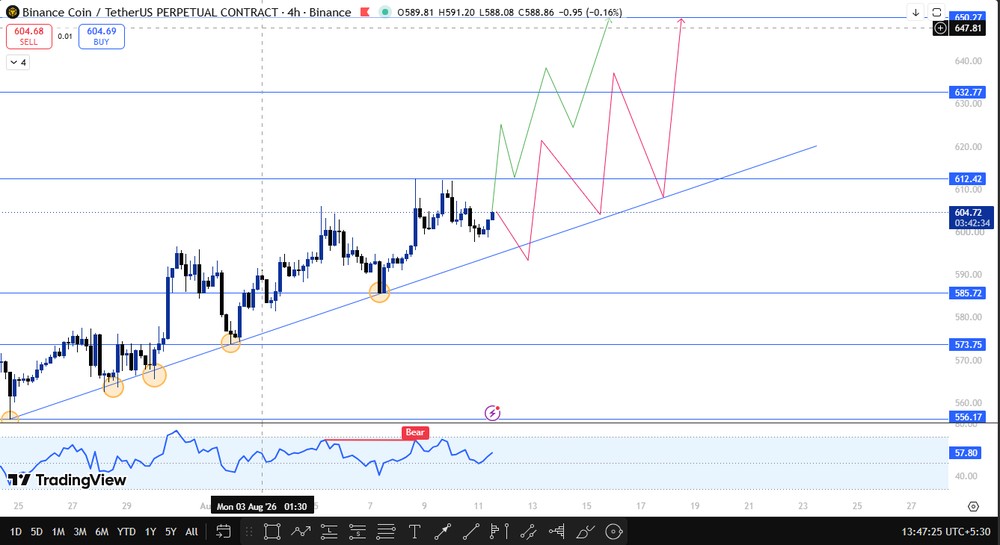
Task: Click the lightning event marker on chart
Action: pyautogui.click(x=492, y=413)
